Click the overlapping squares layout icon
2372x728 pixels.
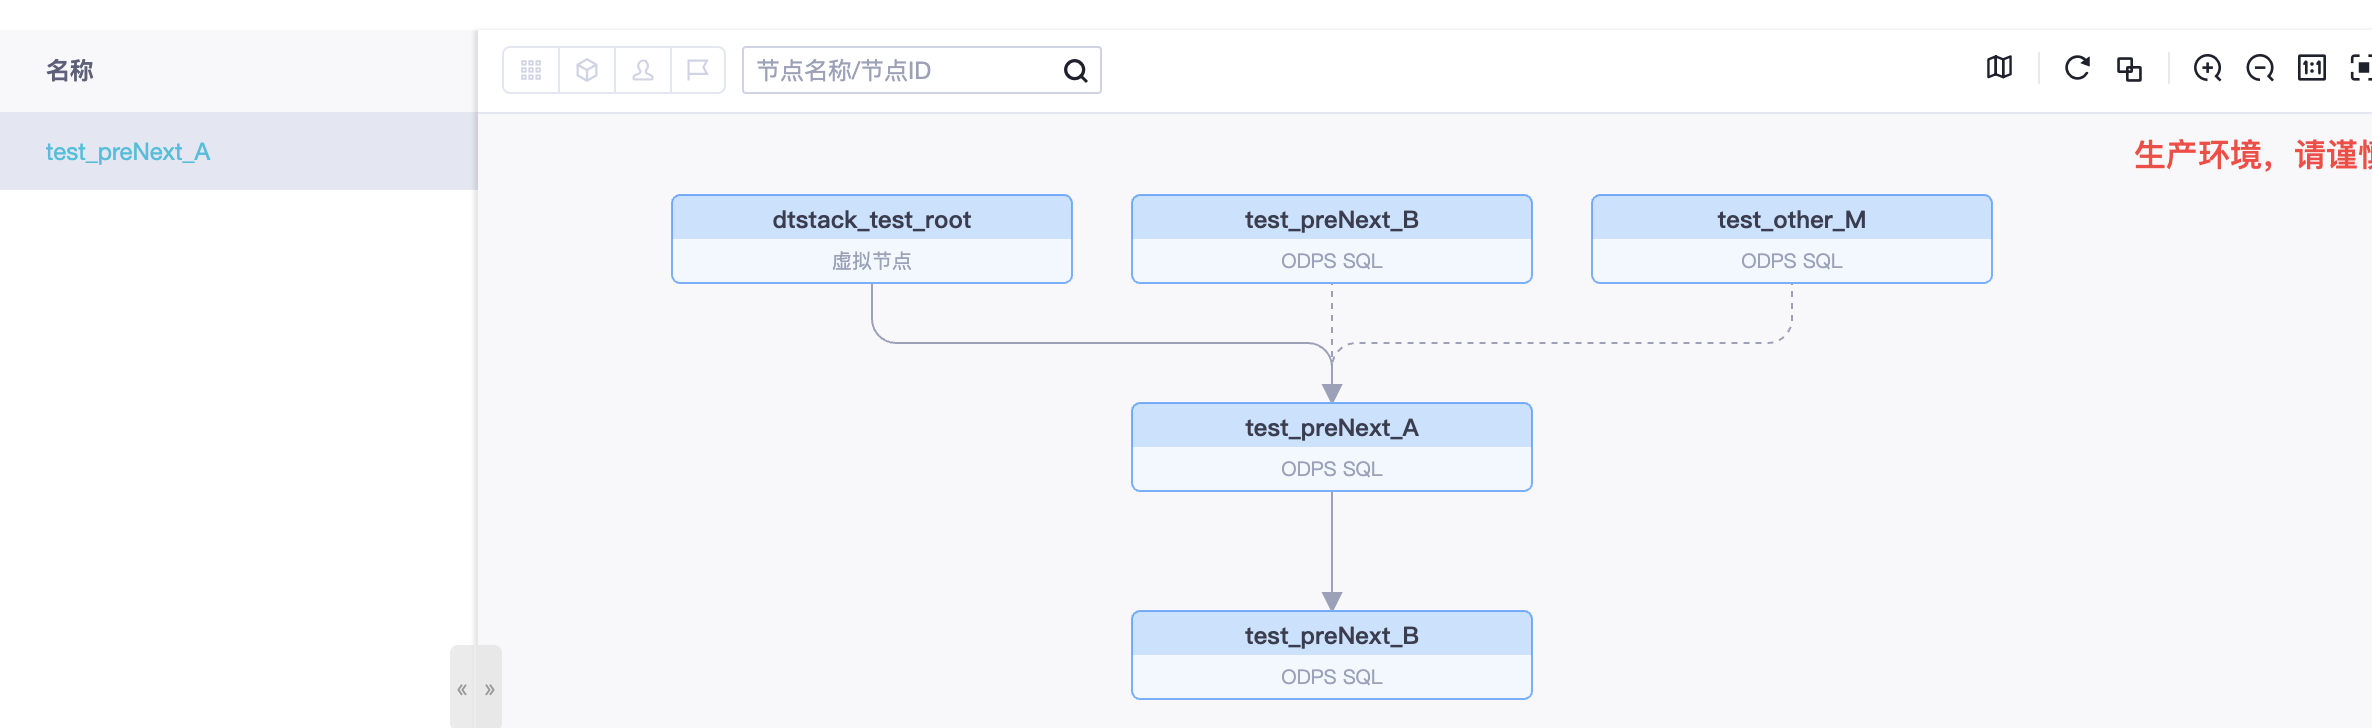[2129, 69]
